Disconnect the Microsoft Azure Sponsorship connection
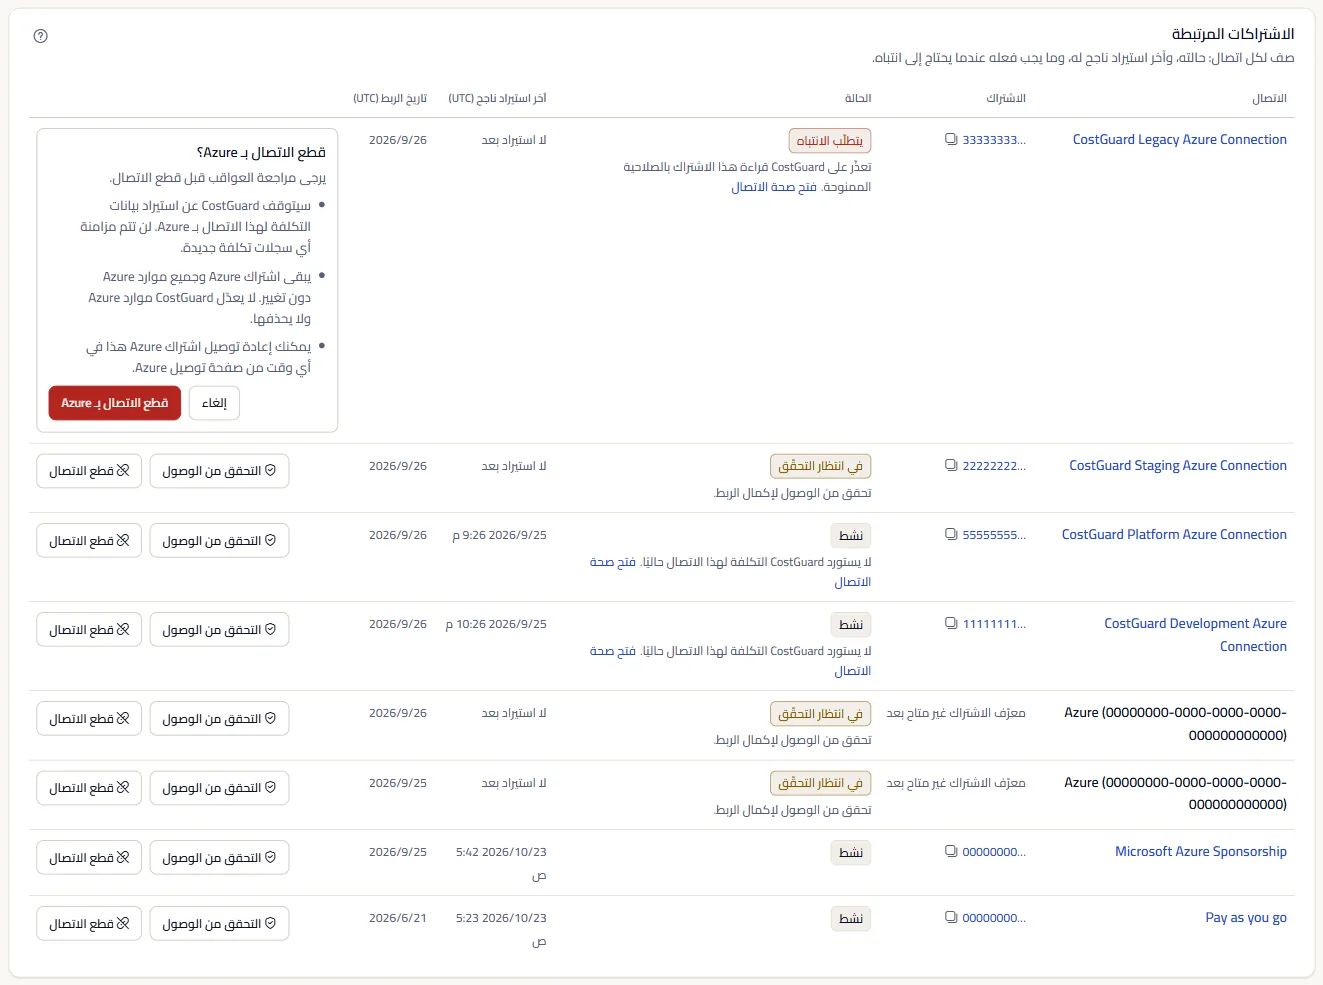The height and width of the screenshot is (985, 1323). 89,858
